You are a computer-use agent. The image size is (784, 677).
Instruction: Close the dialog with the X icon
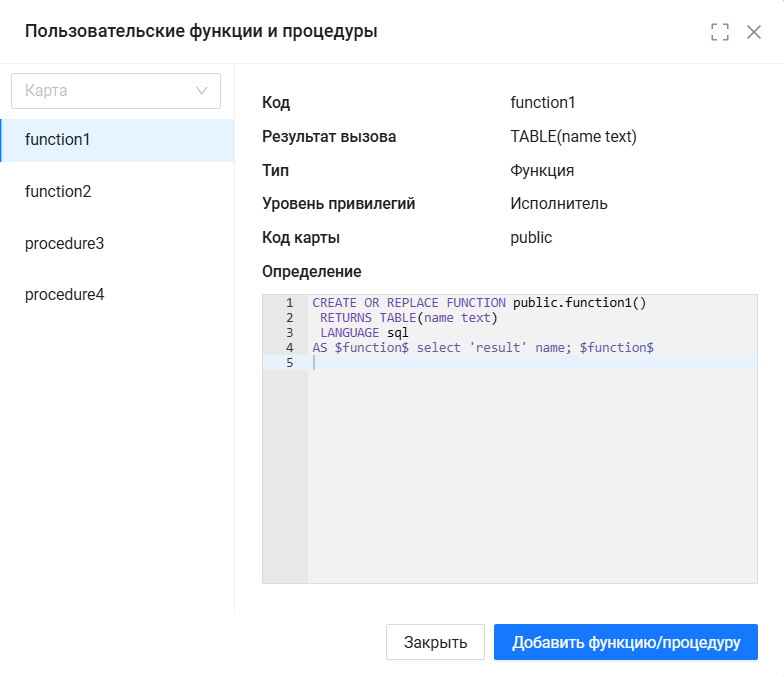754,32
